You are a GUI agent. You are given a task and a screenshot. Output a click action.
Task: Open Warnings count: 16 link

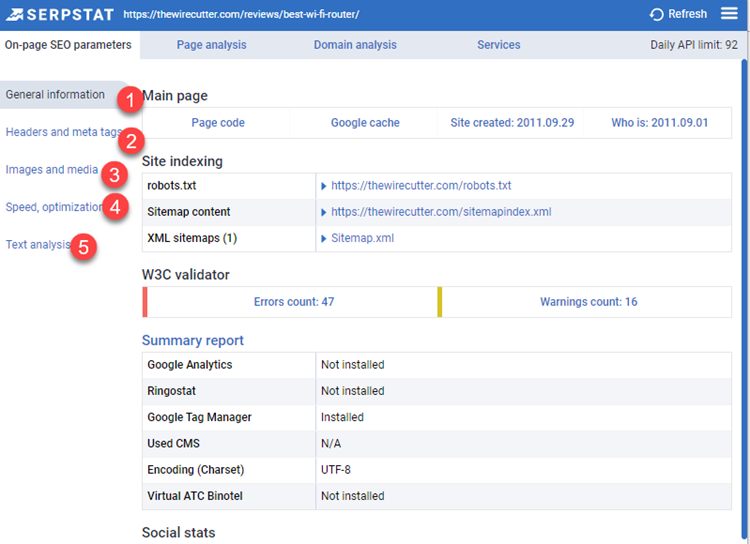[x=588, y=301]
